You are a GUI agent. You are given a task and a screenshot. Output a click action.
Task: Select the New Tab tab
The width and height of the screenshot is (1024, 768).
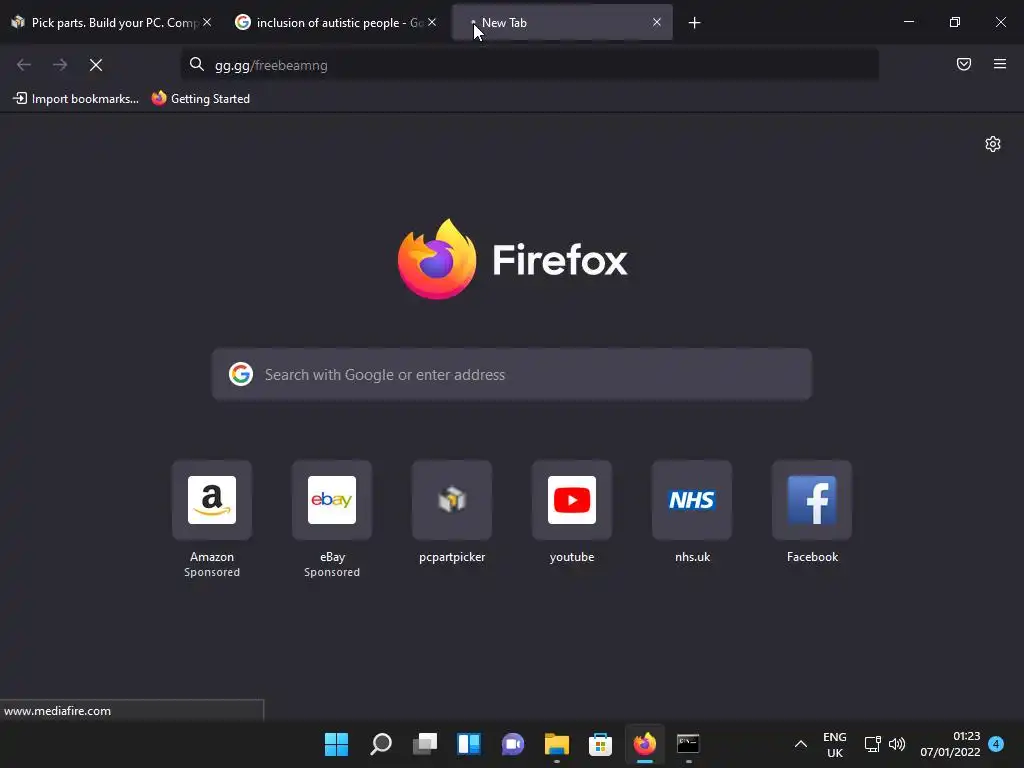(562, 23)
